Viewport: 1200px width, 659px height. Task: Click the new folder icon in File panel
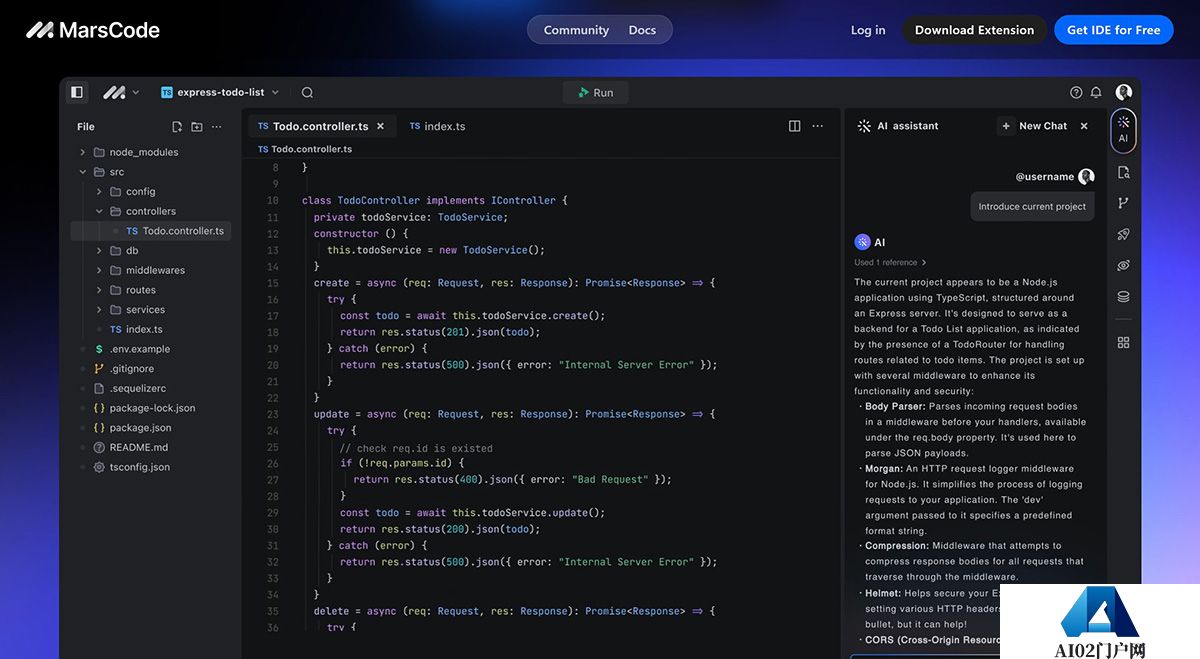coord(197,127)
